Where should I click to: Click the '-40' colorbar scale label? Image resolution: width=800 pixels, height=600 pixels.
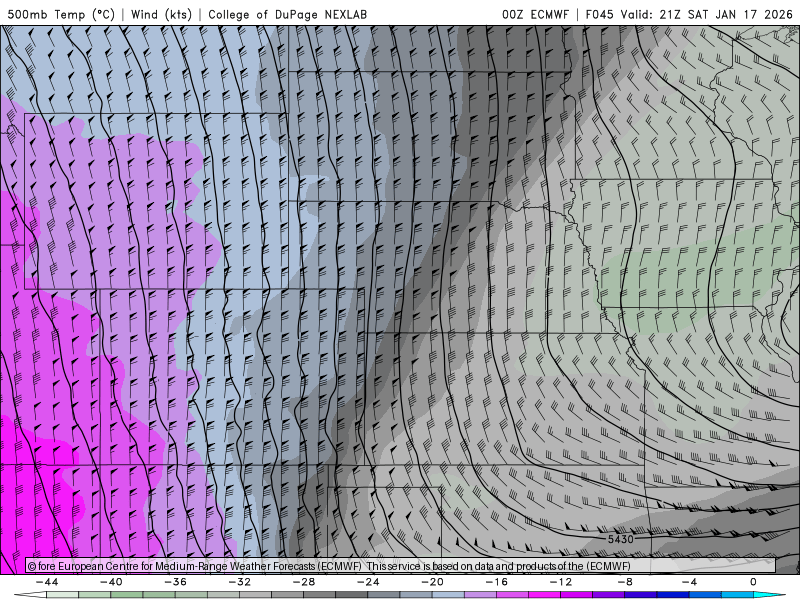pos(111,582)
